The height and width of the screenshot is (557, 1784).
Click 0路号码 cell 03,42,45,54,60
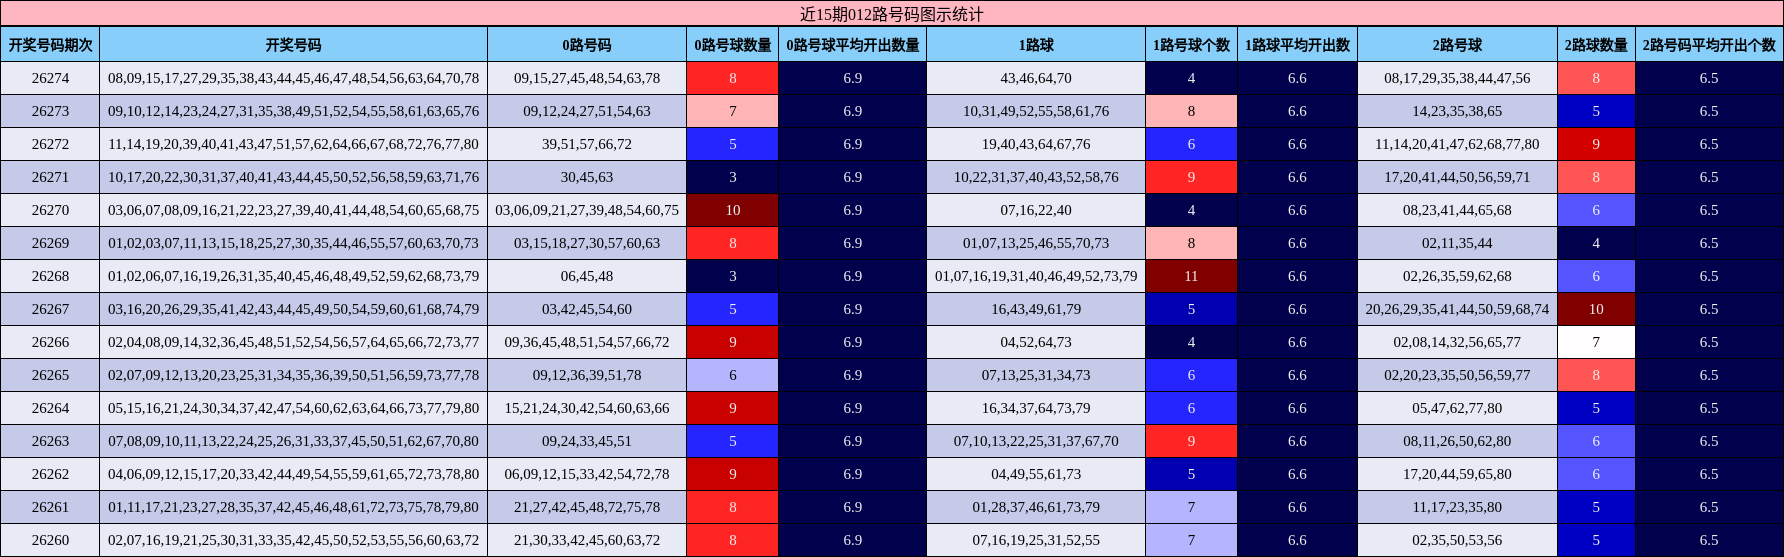587,309
